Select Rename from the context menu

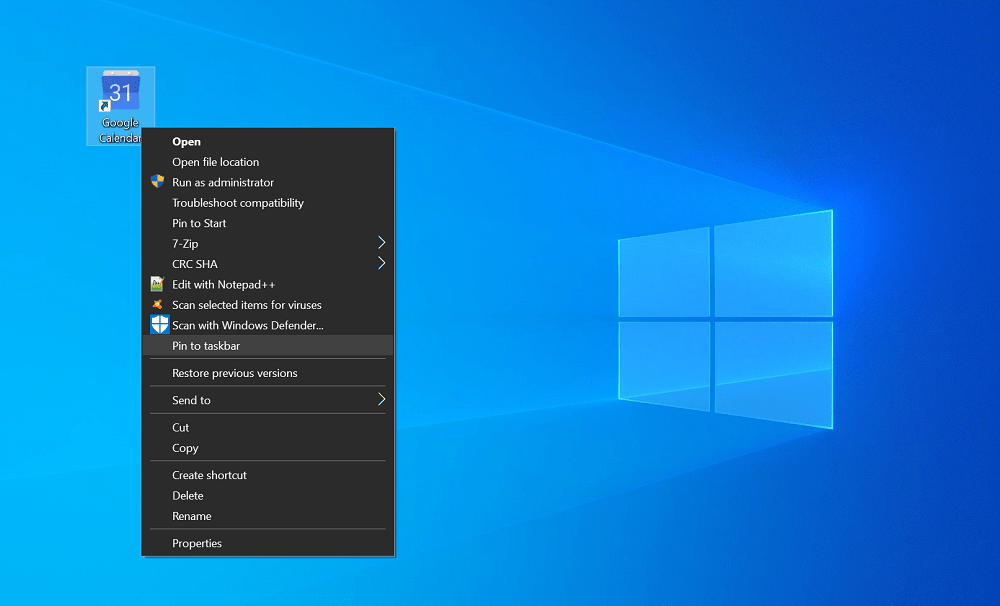268,516
